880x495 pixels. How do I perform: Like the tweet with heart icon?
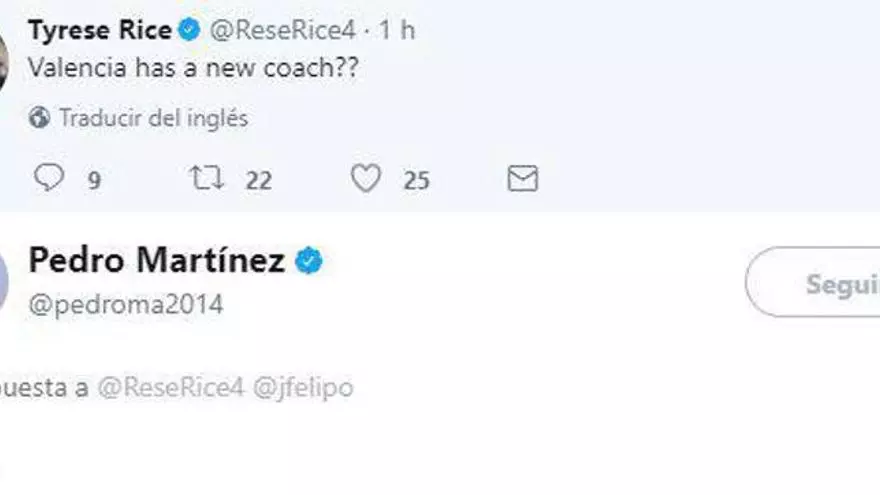[x=366, y=178]
